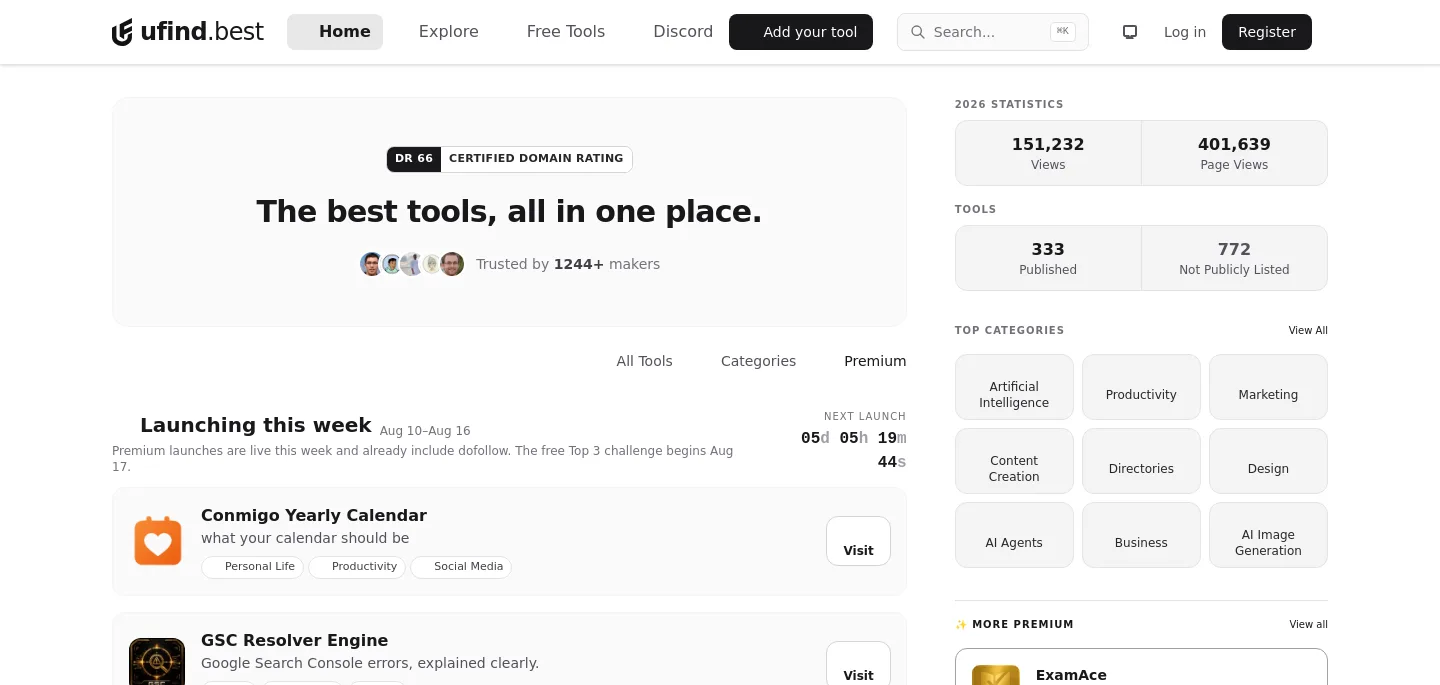Select the All Tools tab
1440x685 pixels.
(645, 361)
